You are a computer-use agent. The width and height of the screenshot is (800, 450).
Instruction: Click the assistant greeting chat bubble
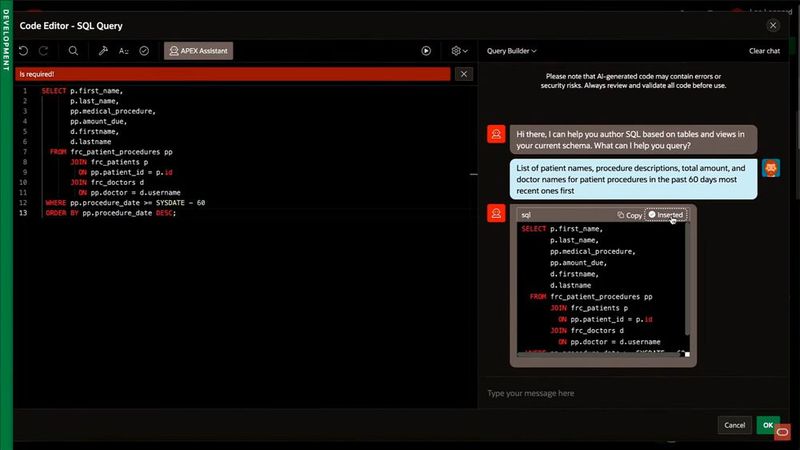click(633, 140)
